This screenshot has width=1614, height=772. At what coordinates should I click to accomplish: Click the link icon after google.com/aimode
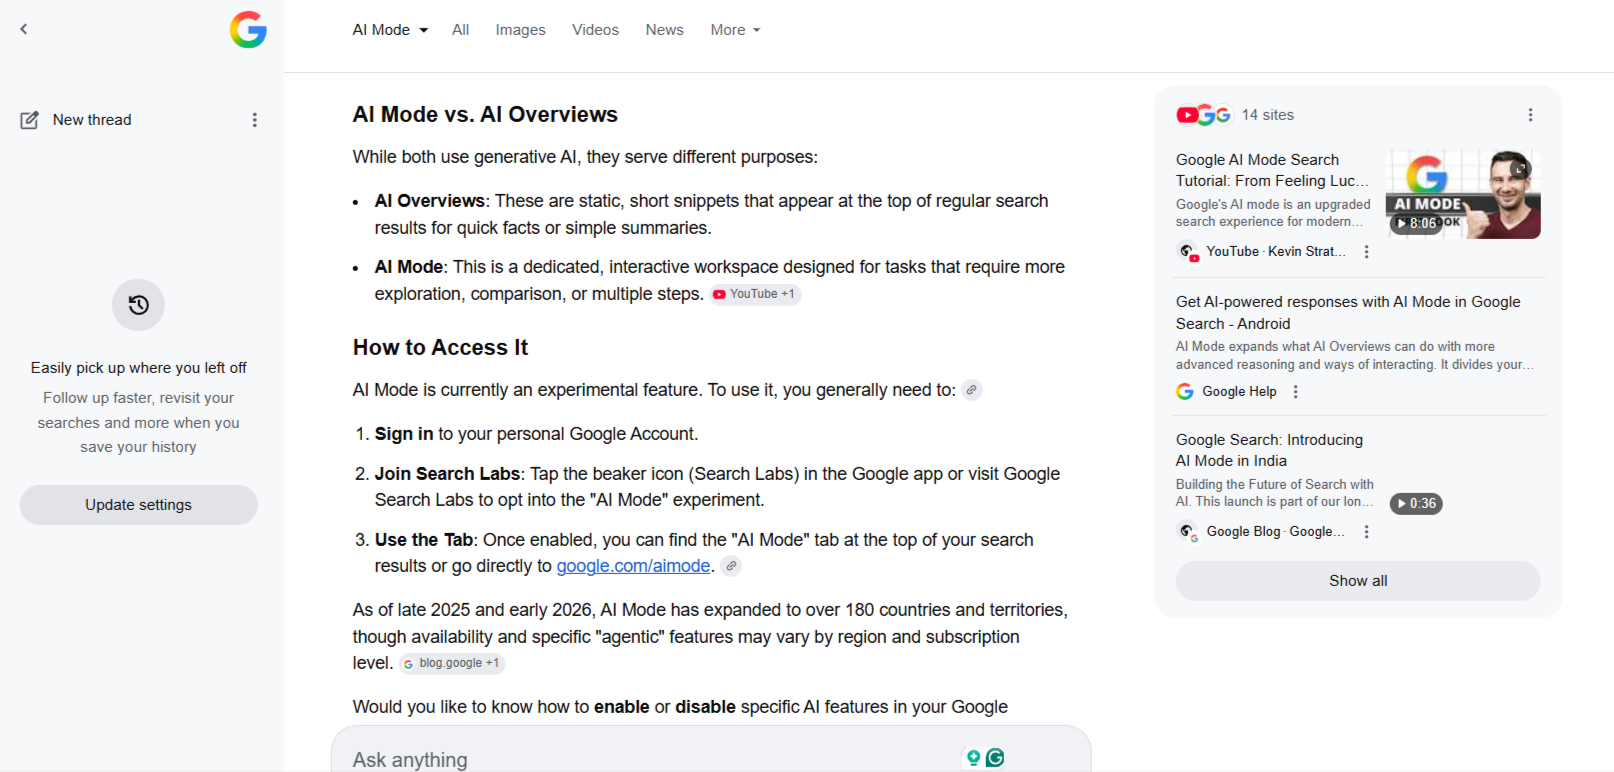pyautogui.click(x=732, y=566)
